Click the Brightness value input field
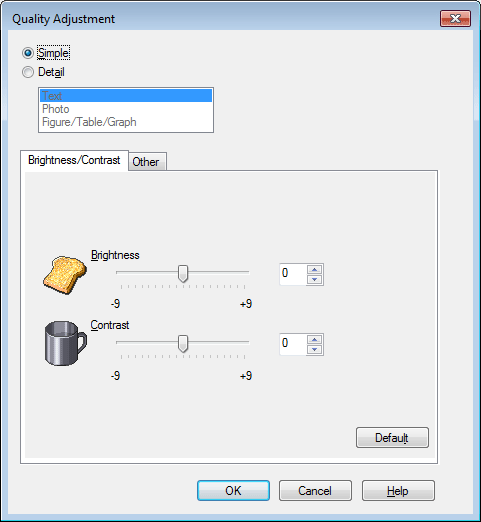 [x=293, y=274]
